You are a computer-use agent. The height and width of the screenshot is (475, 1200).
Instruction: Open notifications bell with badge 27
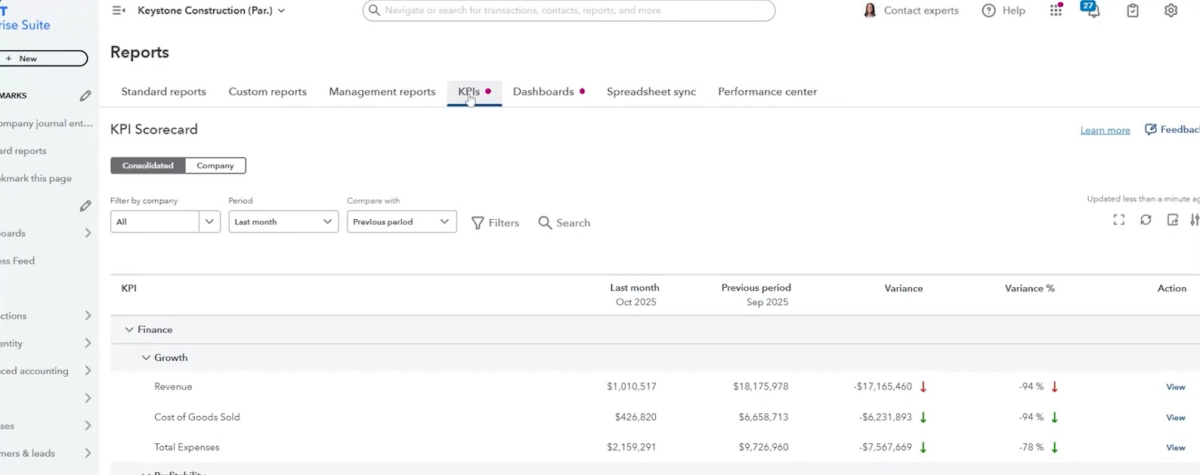pos(1092,10)
